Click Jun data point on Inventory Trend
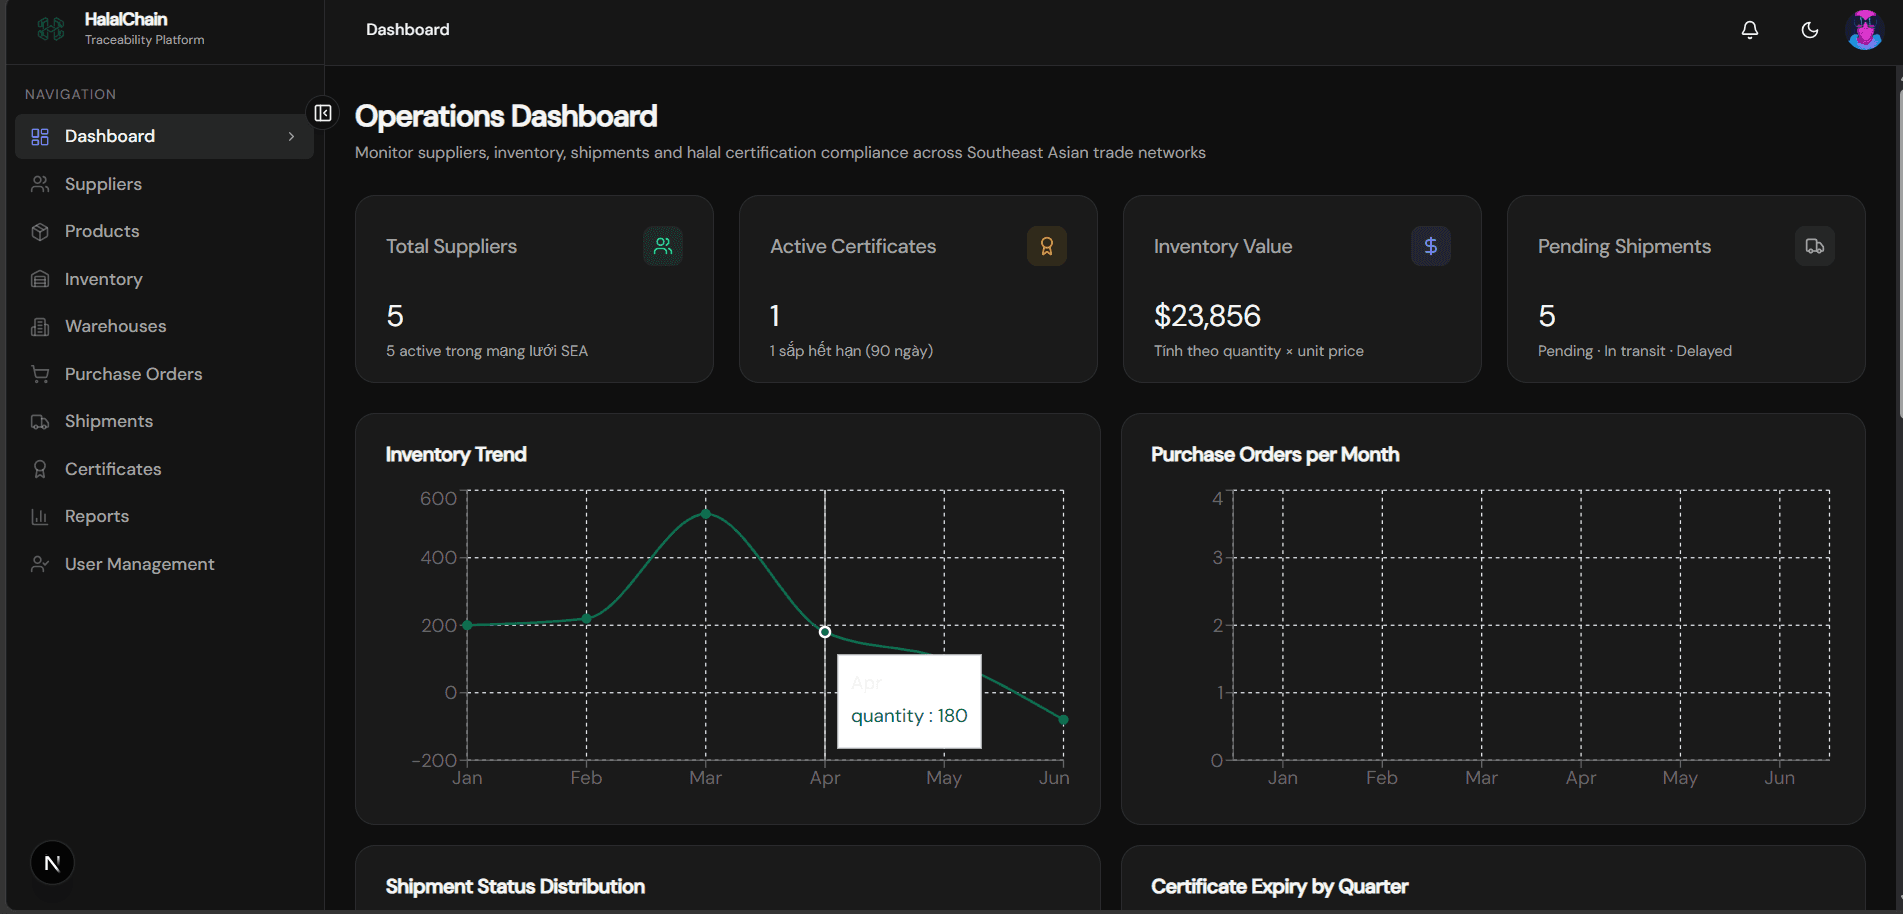 point(1063,720)
